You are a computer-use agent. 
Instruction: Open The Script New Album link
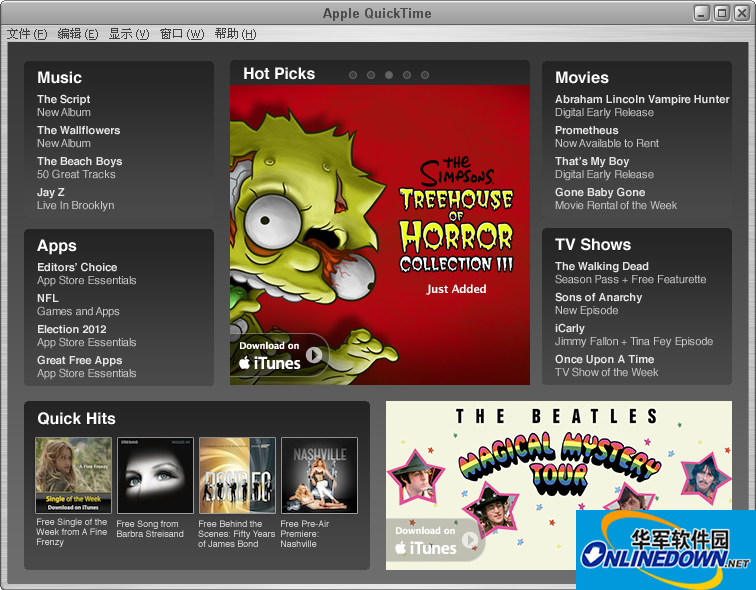tap(64, 106)
